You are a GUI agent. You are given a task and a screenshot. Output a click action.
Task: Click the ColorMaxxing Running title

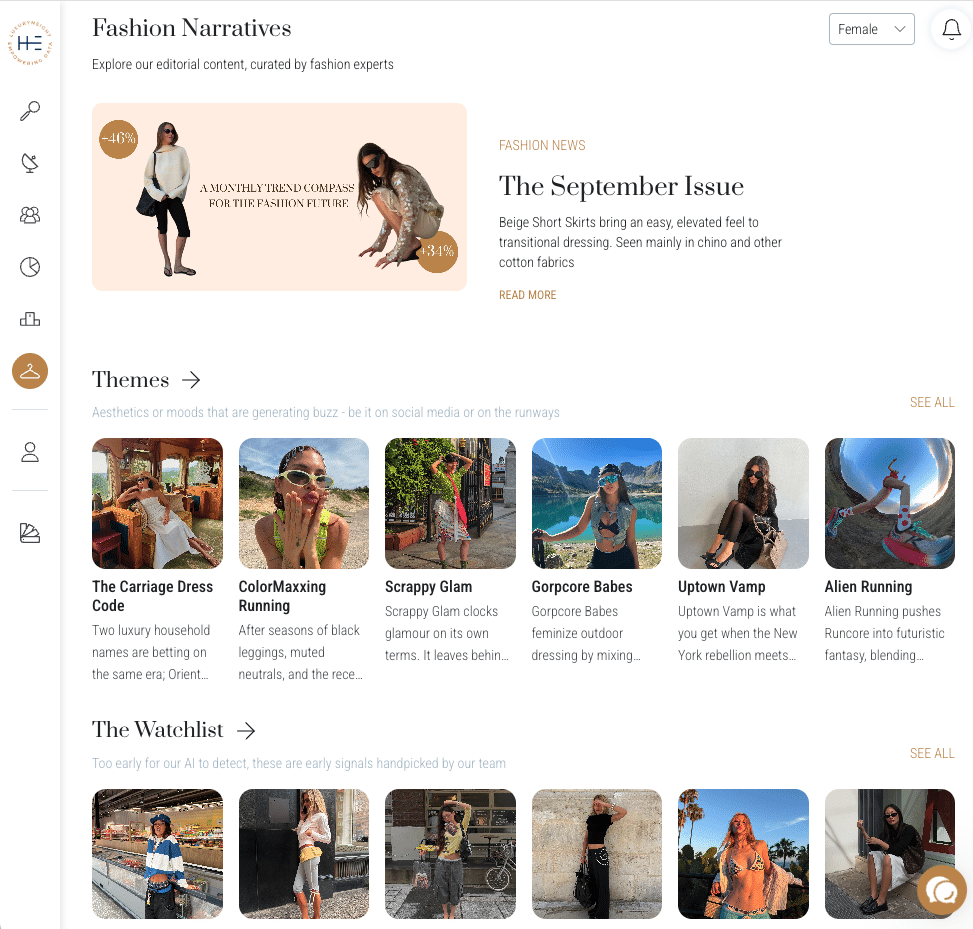point(282,596)
